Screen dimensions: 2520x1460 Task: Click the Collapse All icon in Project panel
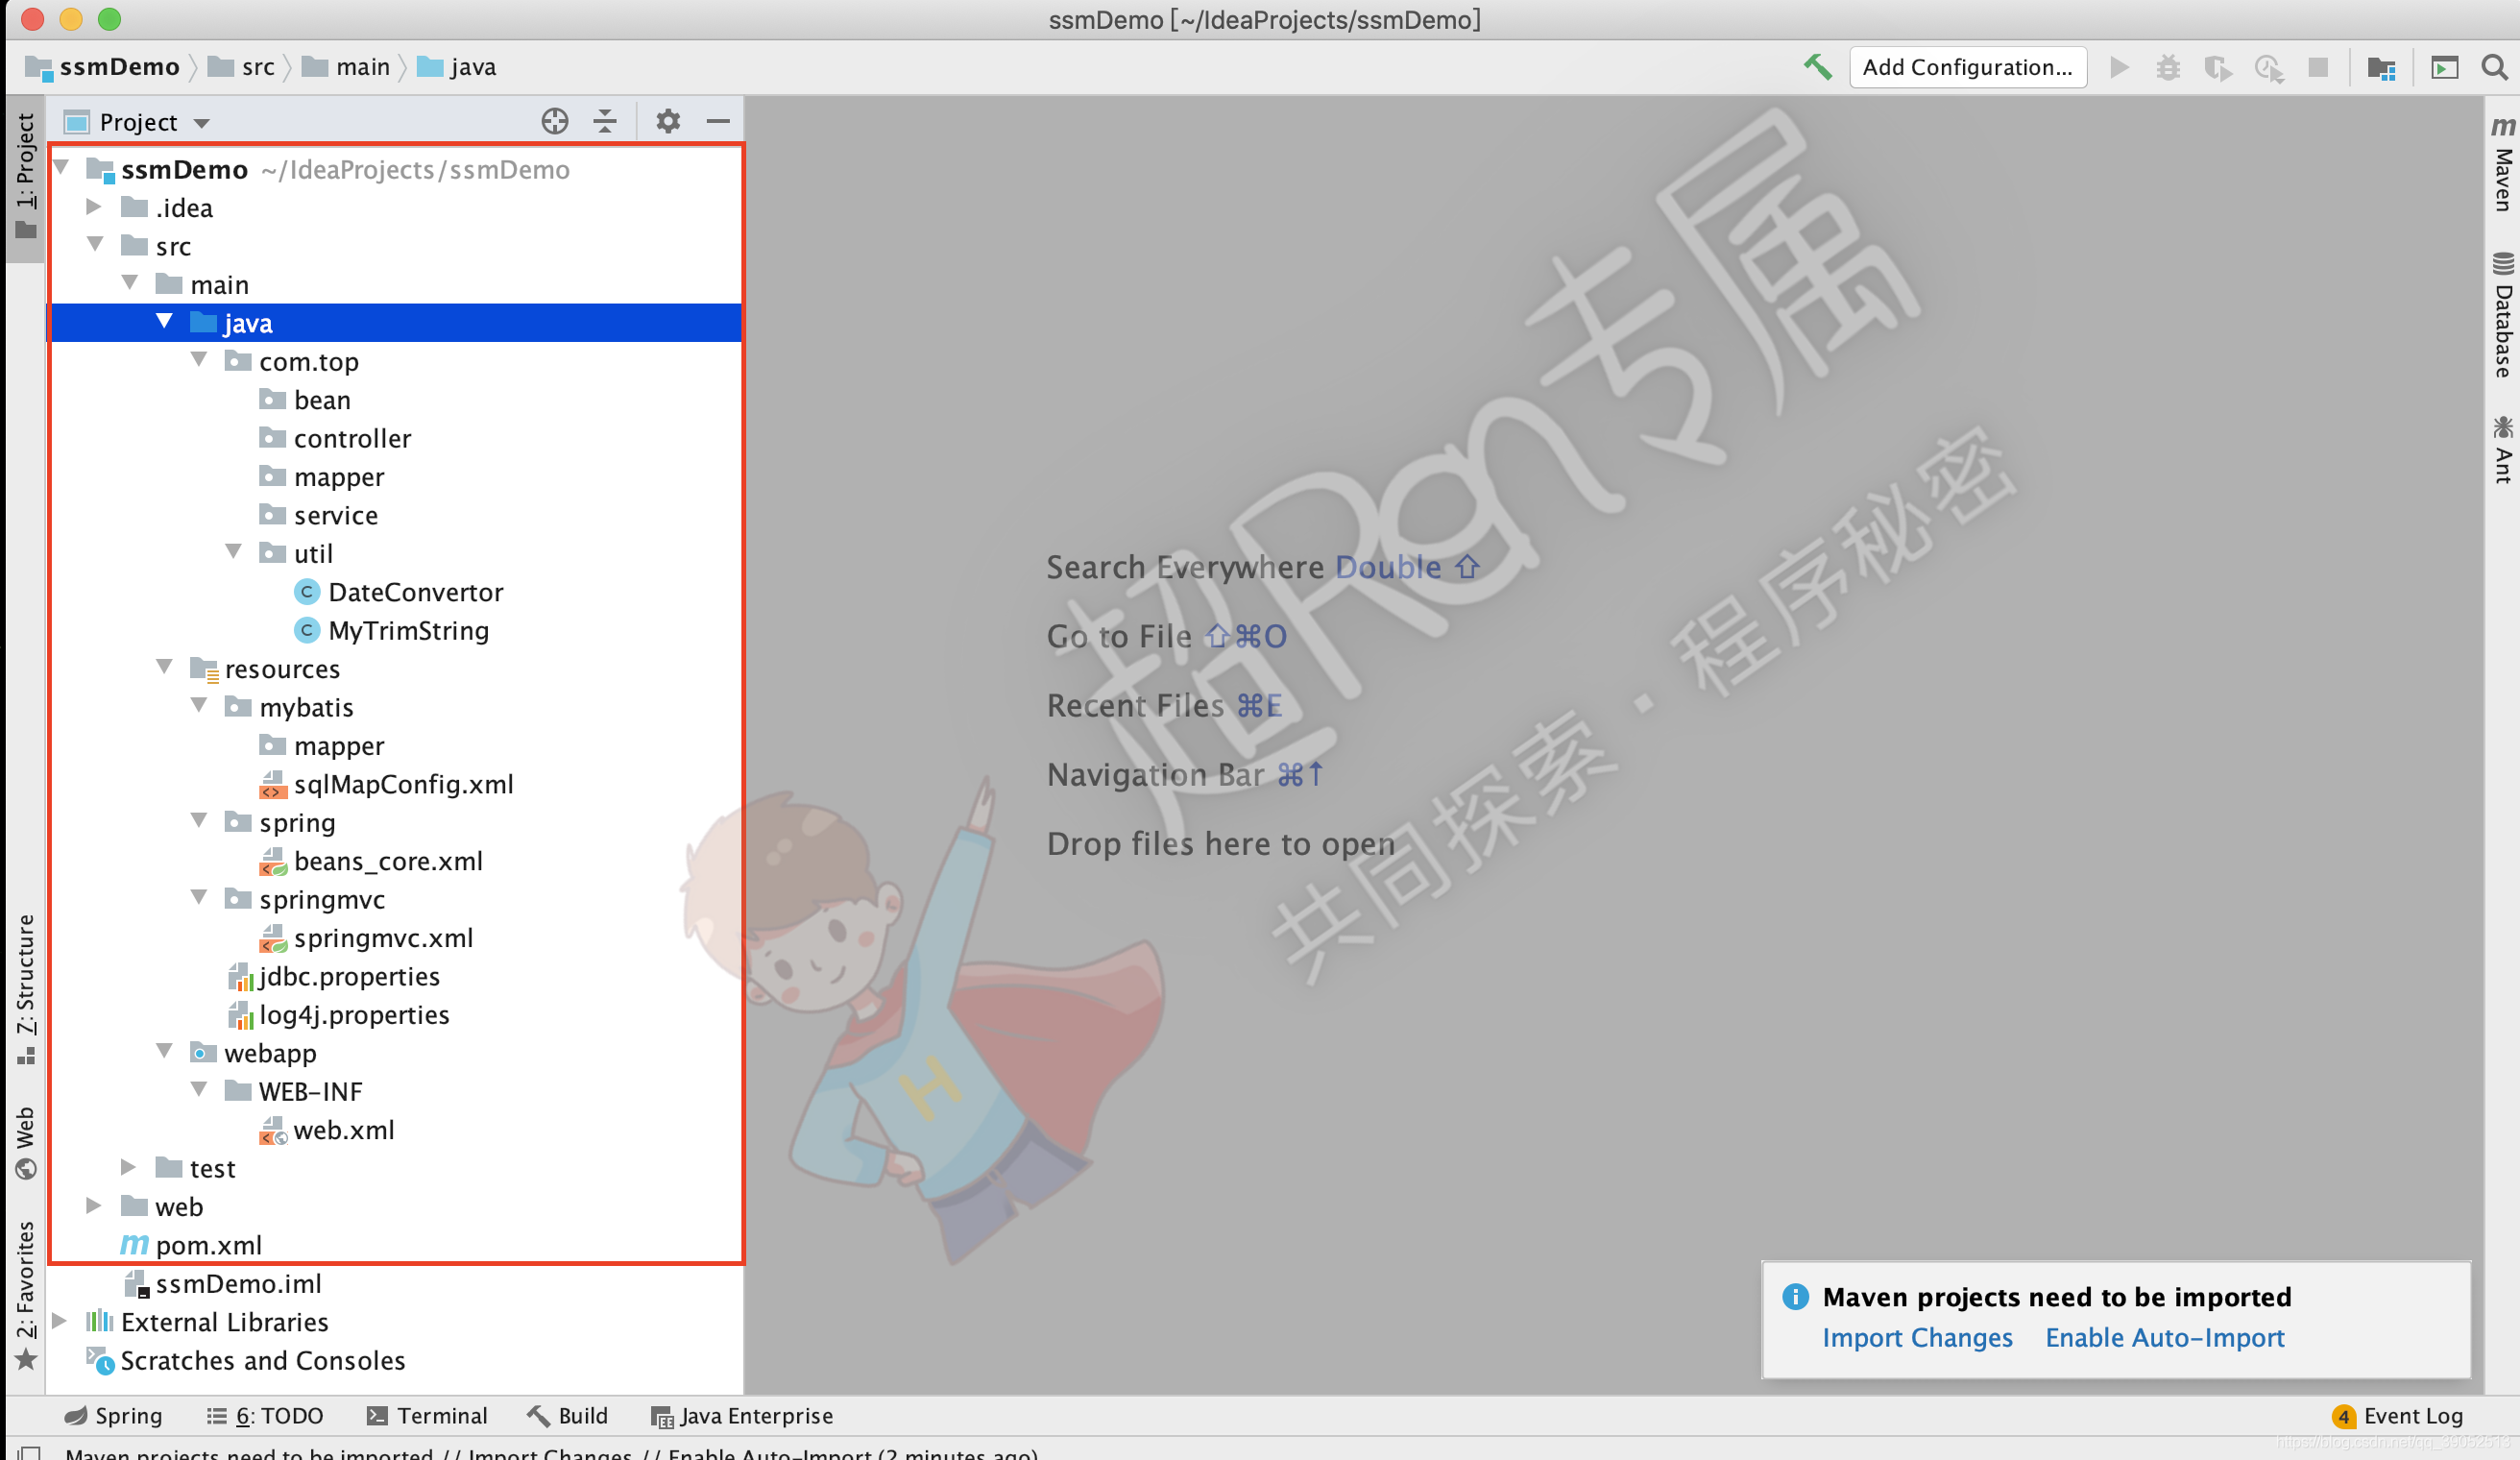pos(604,121)
